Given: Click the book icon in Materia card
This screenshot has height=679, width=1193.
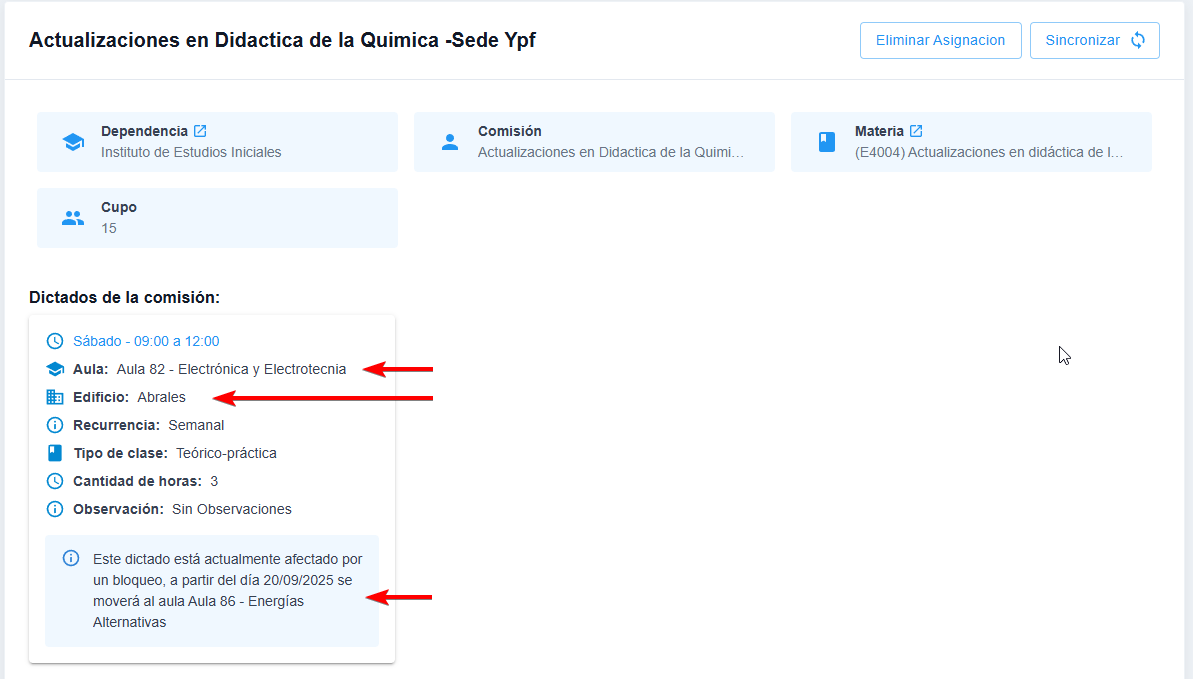Looking at the screenshot, I should click(x=826, y=142).
